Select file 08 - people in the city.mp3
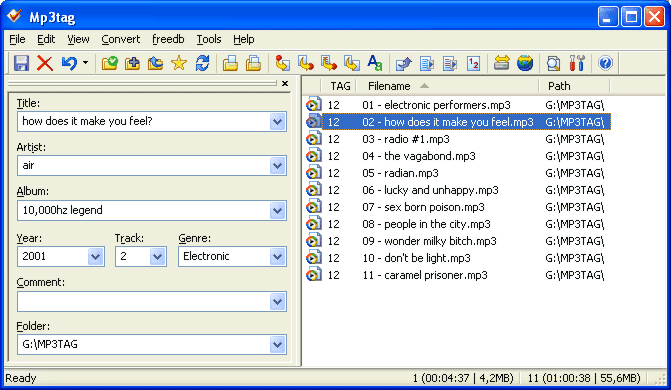This screenshot has height=390, width=671. point(426,224)
